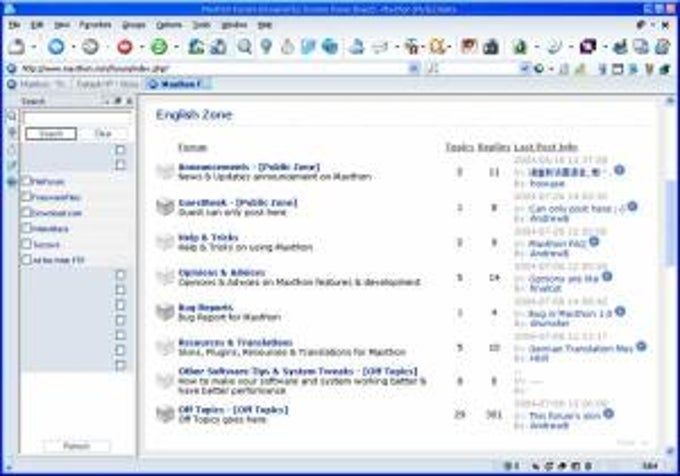
Task: Click the magnifier icon in sidebar strip
Action: (12, 116)
